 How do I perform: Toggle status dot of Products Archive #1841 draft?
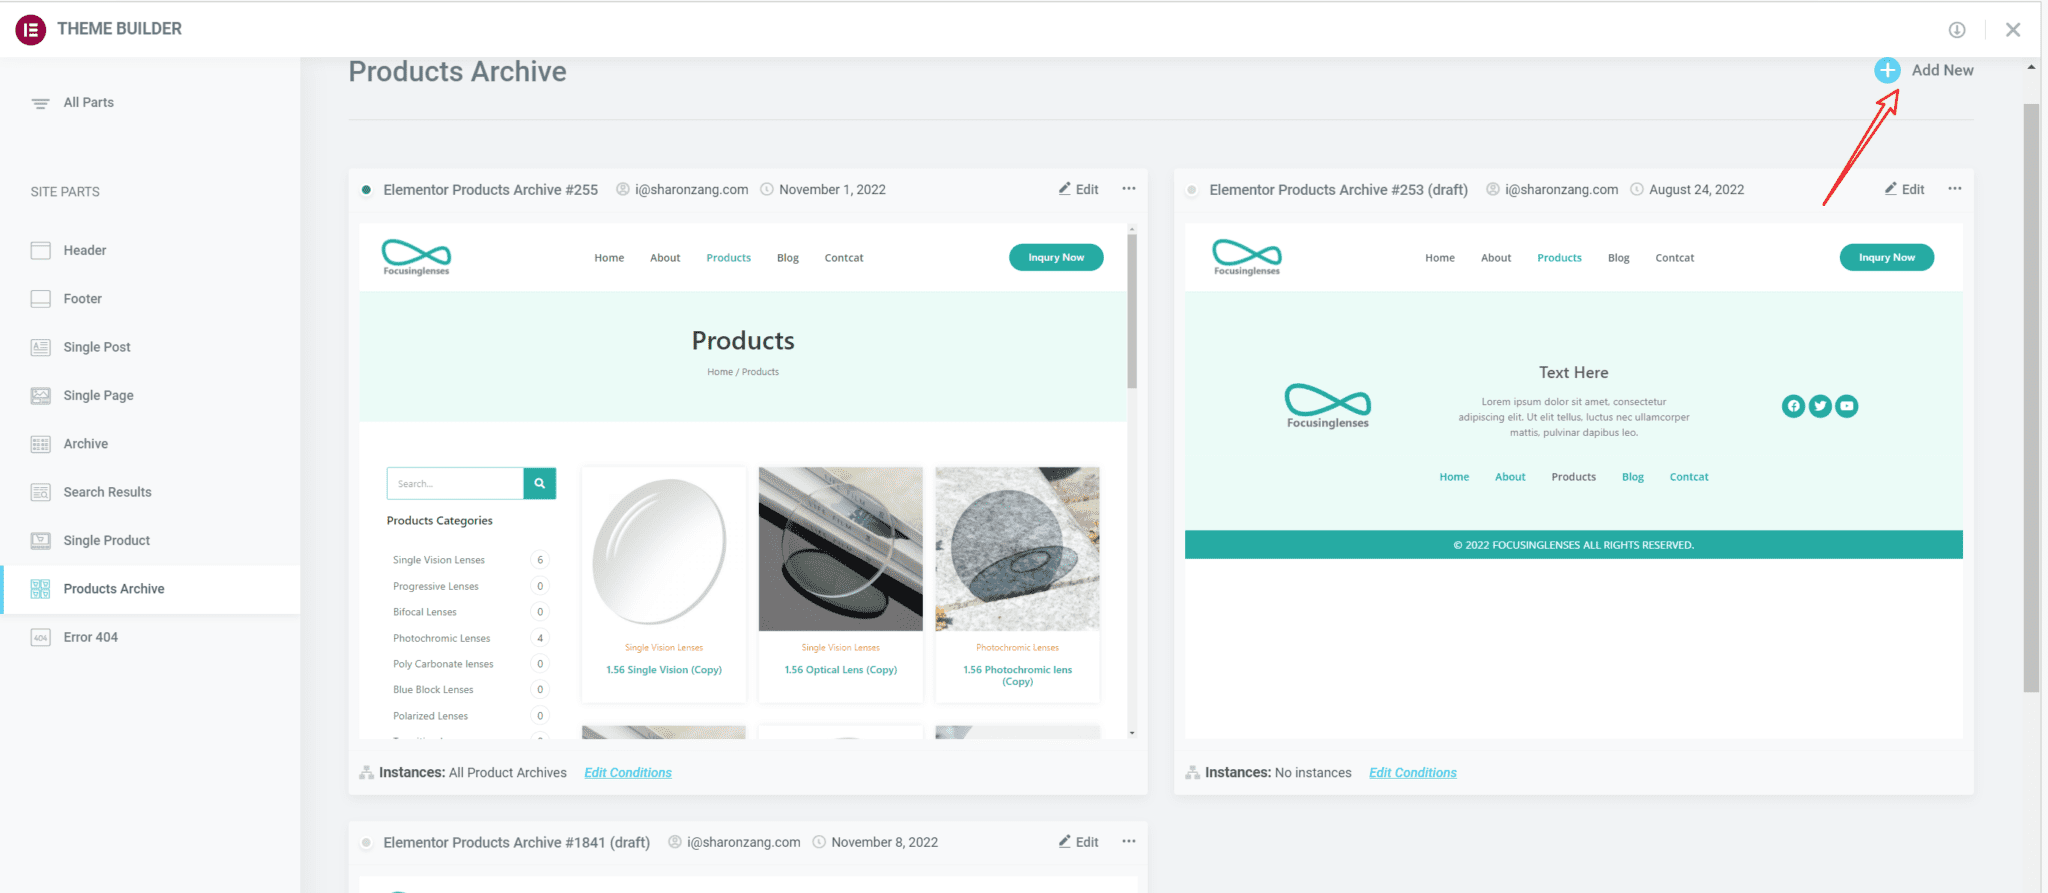click(x=366, y=843)
